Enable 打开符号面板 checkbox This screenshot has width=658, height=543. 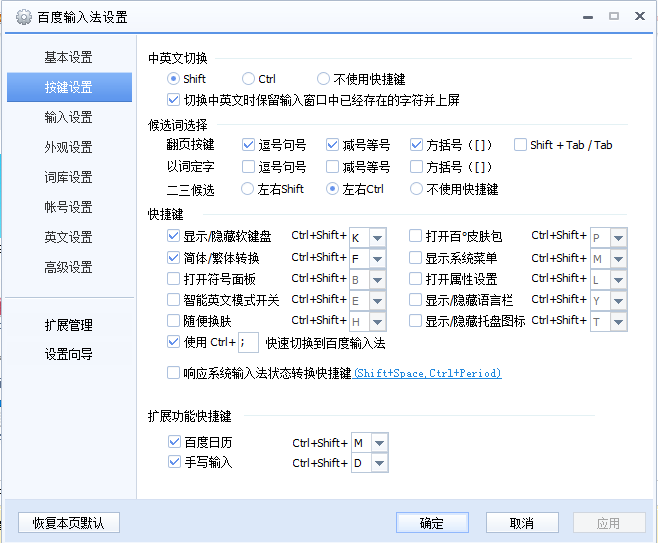[x=174, y=279]
